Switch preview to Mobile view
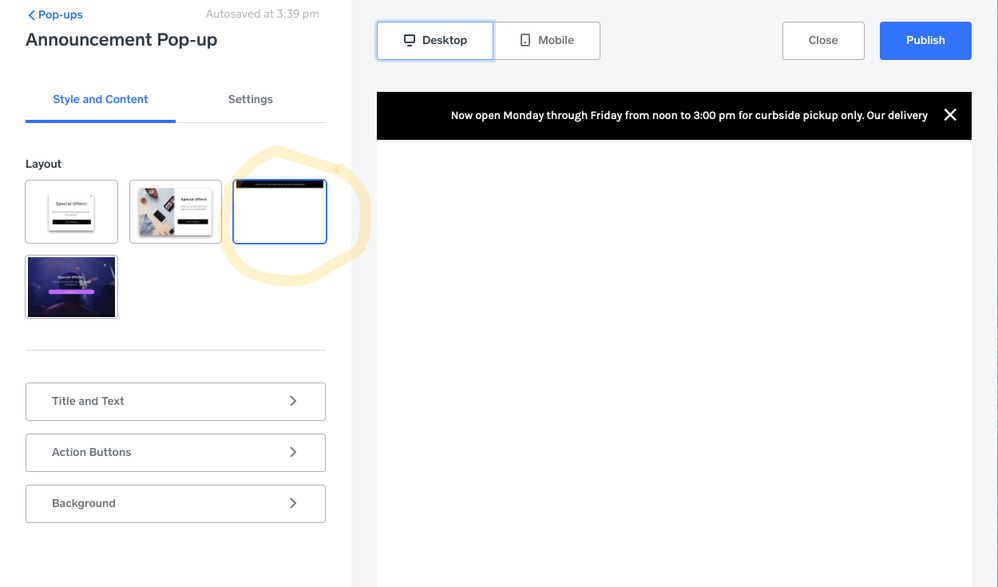The image size is (998, 587). 547,40
